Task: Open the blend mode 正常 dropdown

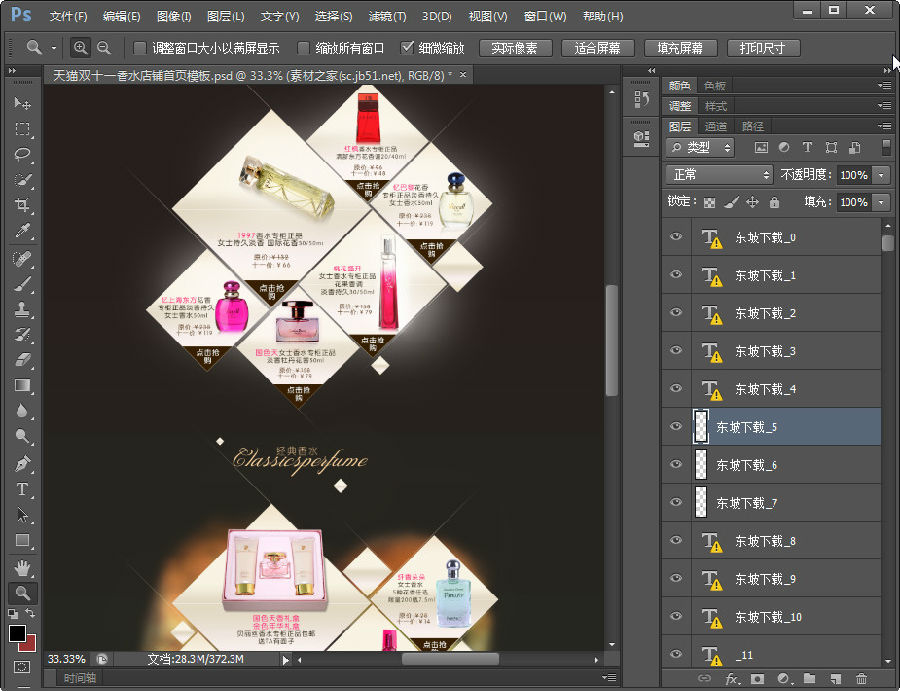Action: [x=720, y=174]
